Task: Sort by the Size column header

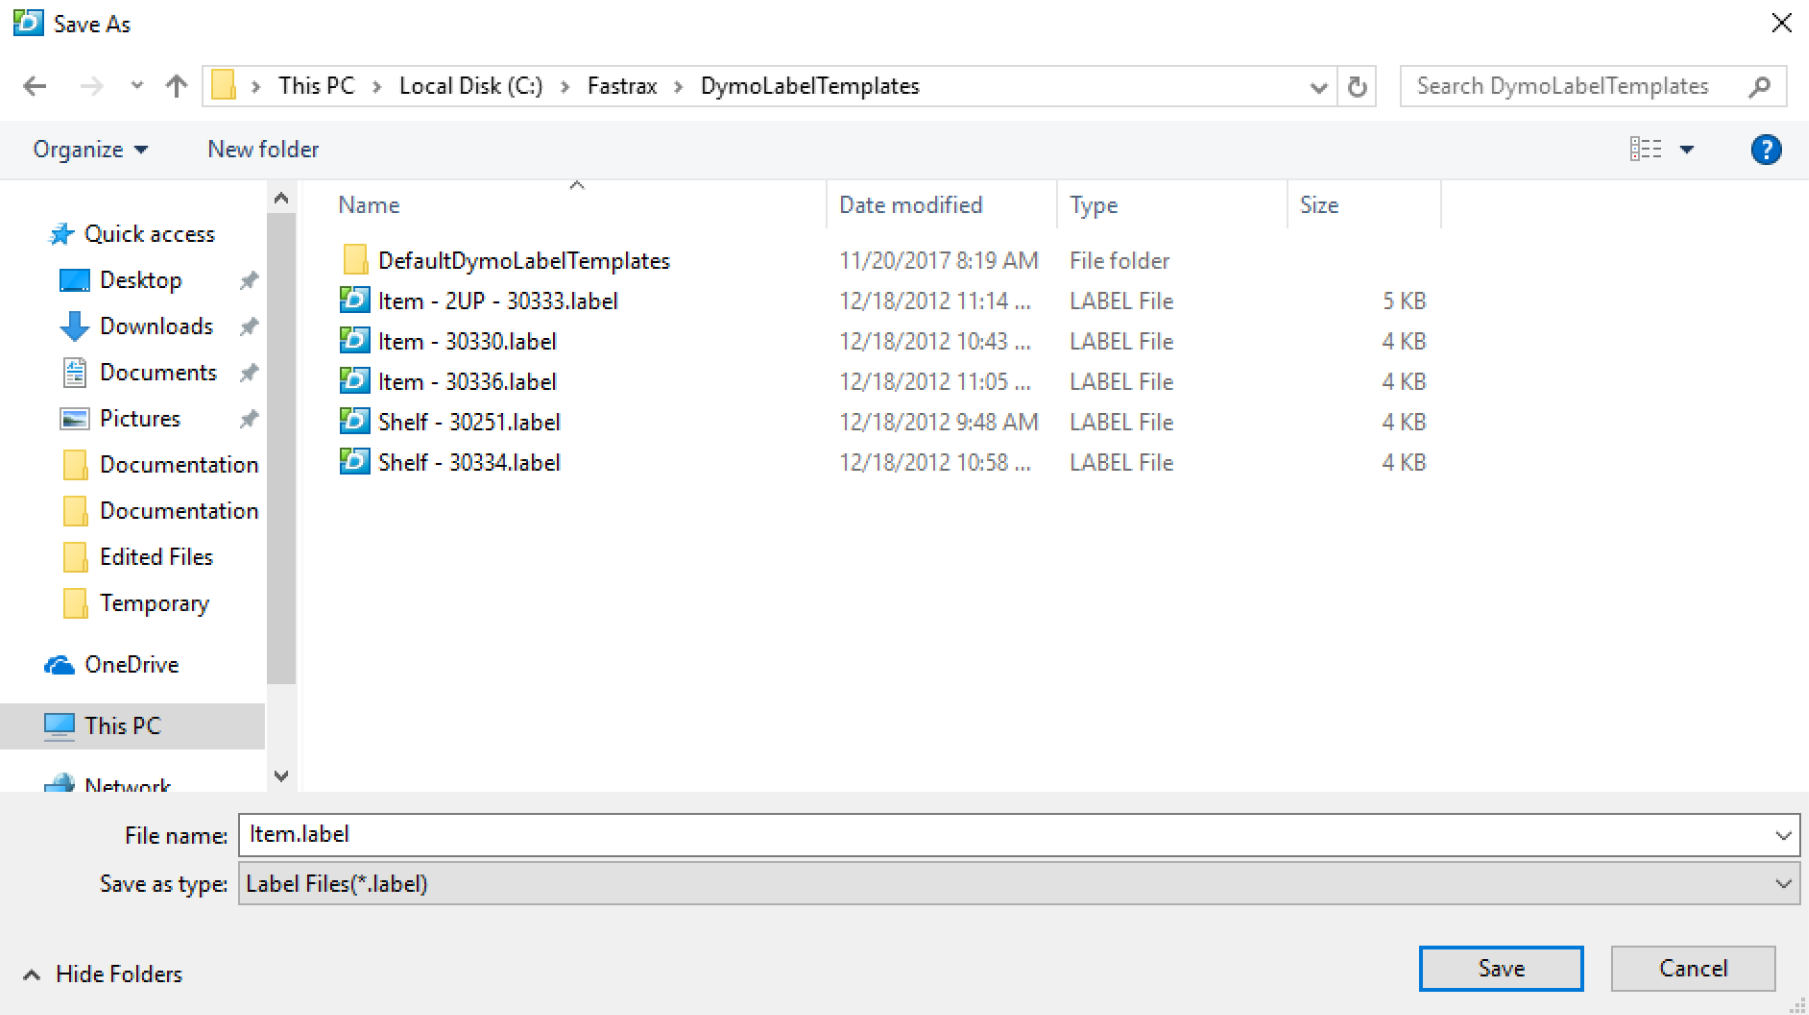Action: (x=1319, y=205)
